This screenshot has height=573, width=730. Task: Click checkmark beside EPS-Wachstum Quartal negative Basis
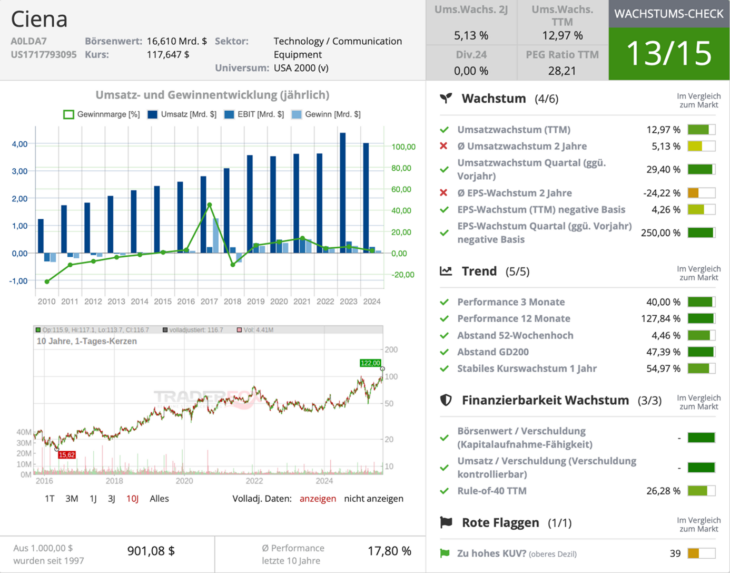click(x=444, y=233)
